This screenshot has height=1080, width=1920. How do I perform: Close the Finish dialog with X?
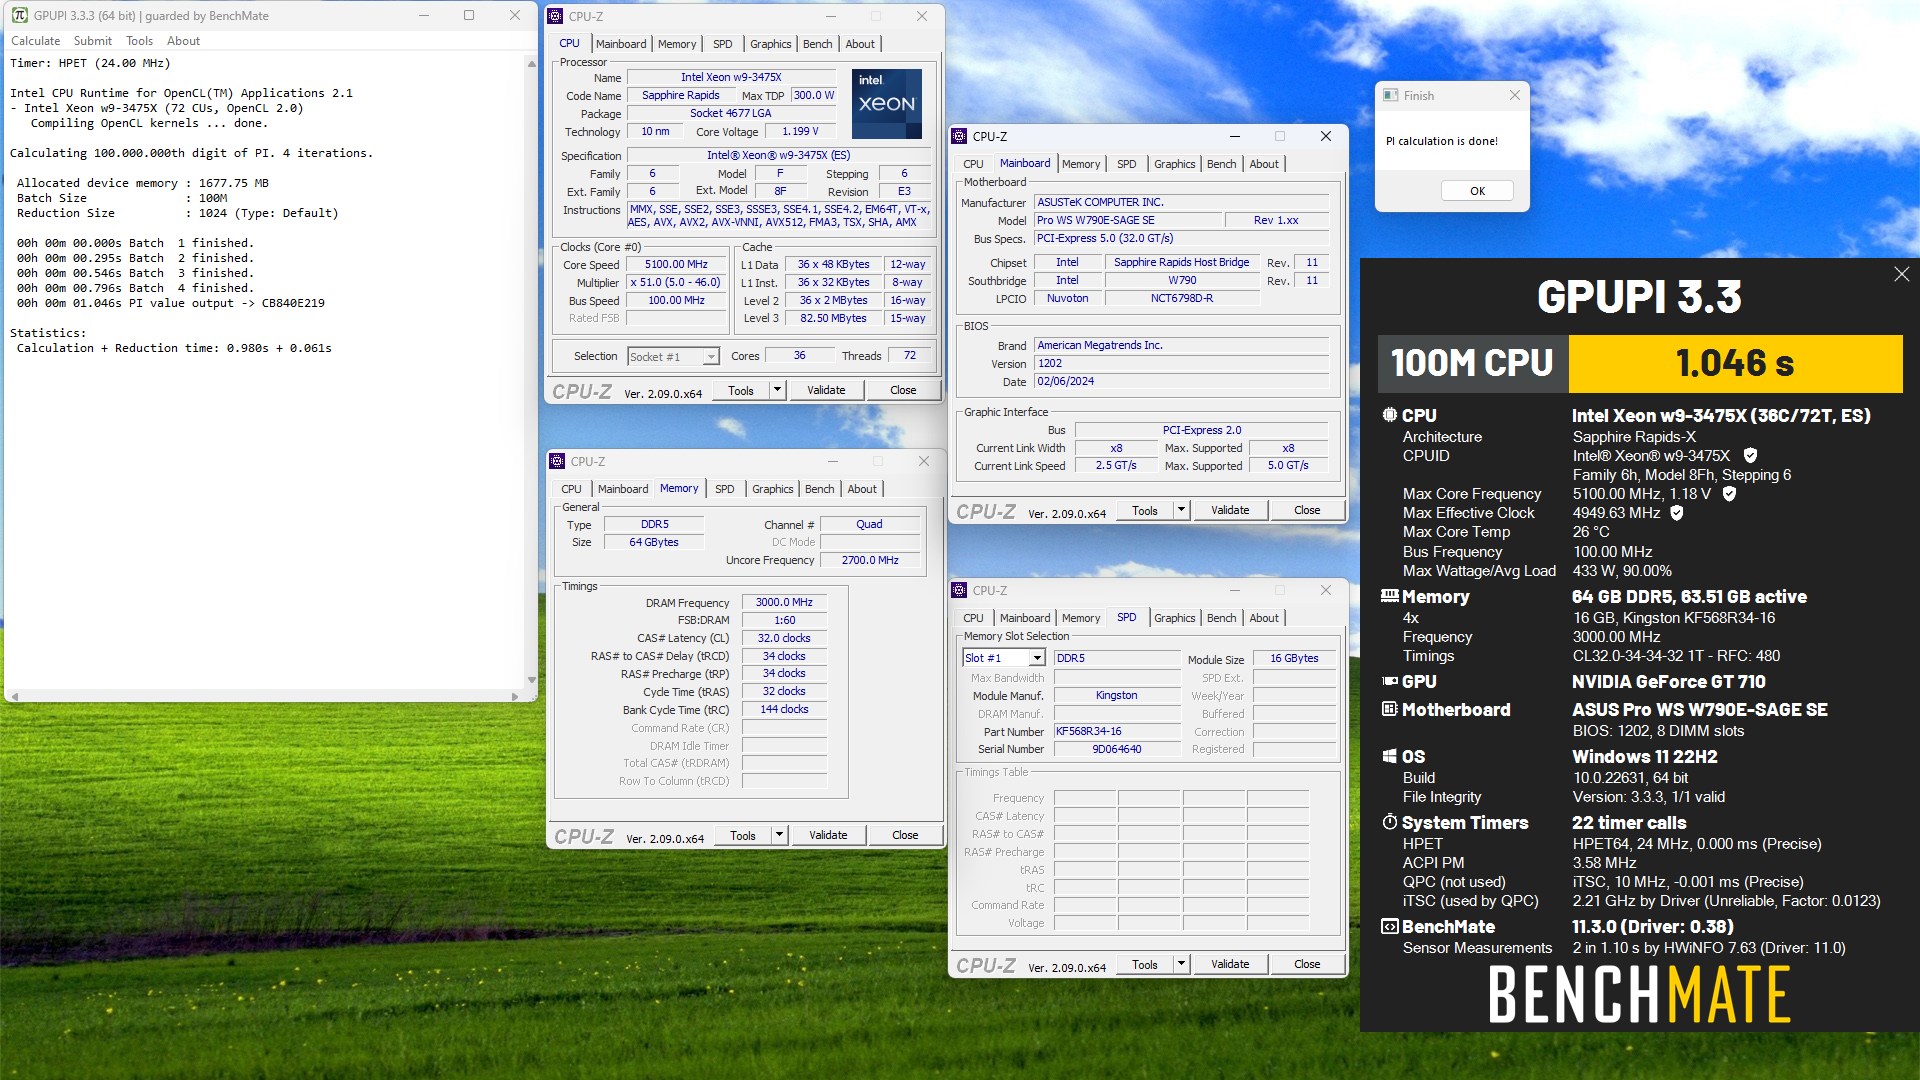coord(1514,95)
